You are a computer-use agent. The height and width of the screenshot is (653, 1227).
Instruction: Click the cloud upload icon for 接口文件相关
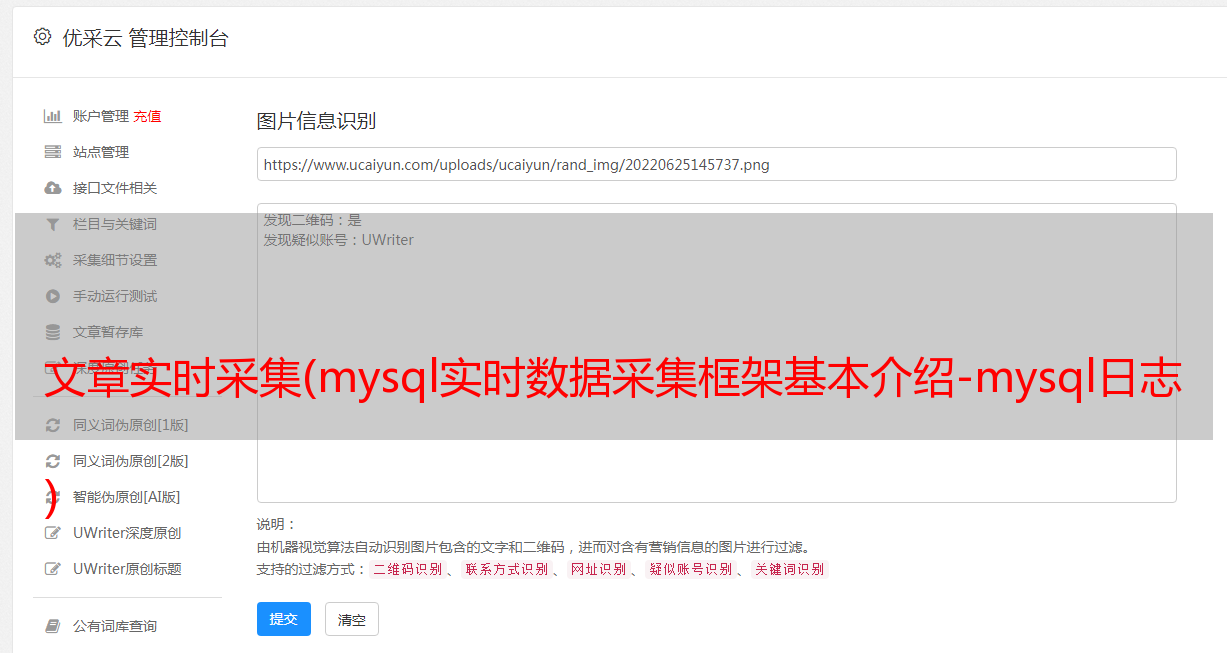pyautogui.click(x=53, y=188)
